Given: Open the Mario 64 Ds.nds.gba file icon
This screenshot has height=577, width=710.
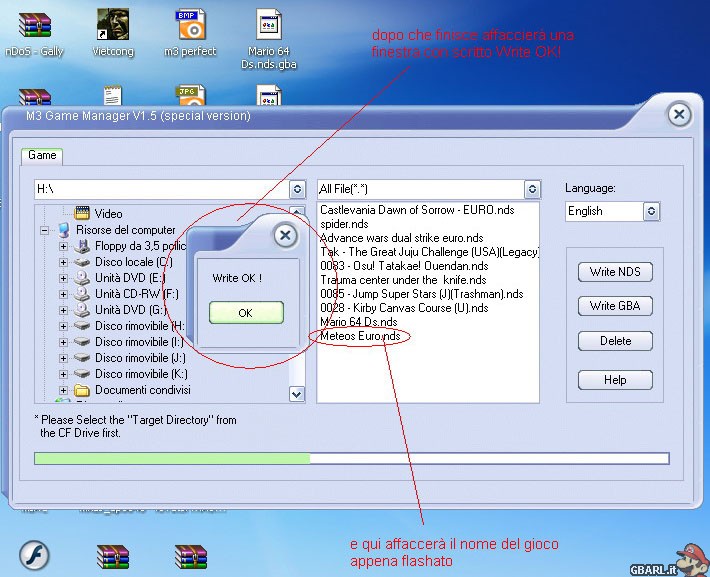Looking at the screenshot, I should (x=269, y=24).
